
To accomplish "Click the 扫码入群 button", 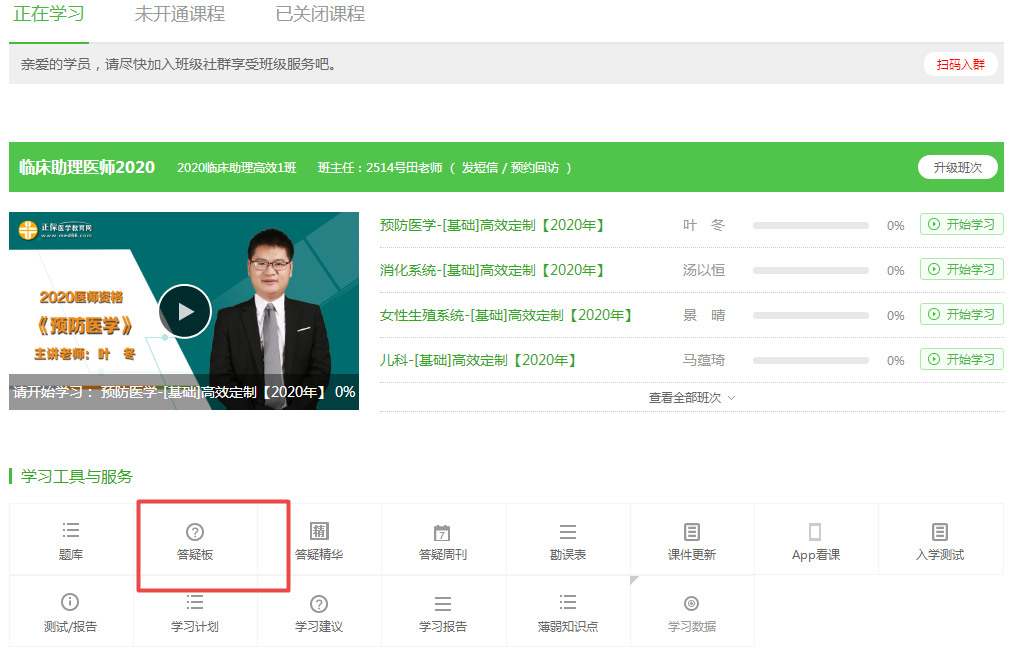I will 960,65.
